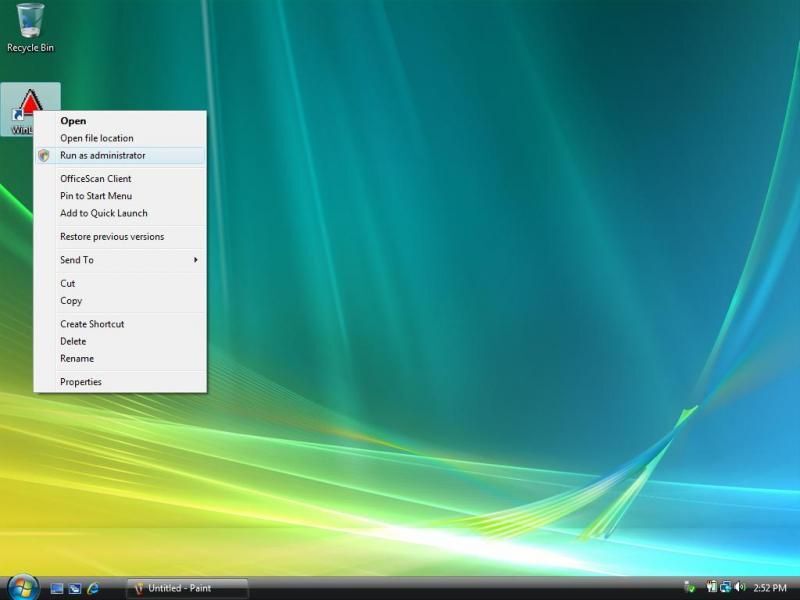Click the Recycle Bin desktop icon
800x600 pixels.
click(x=30, y=23)
